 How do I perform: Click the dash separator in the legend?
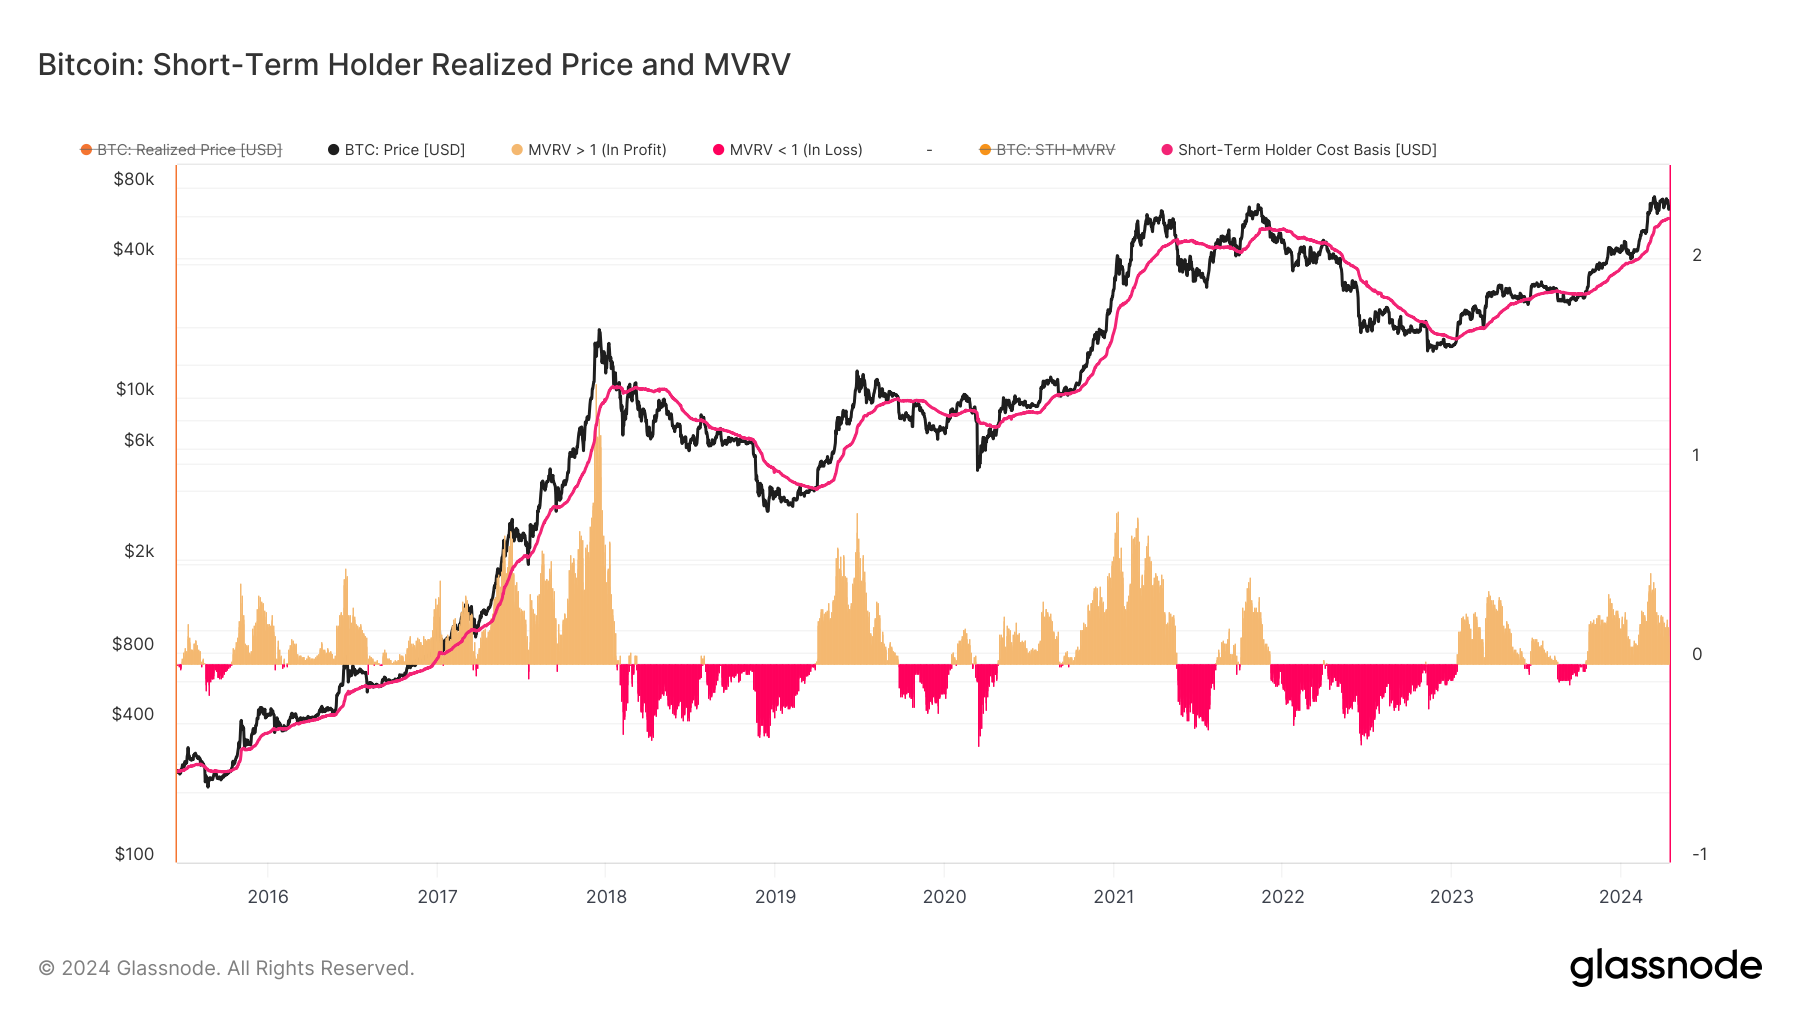tap(929, 150)
